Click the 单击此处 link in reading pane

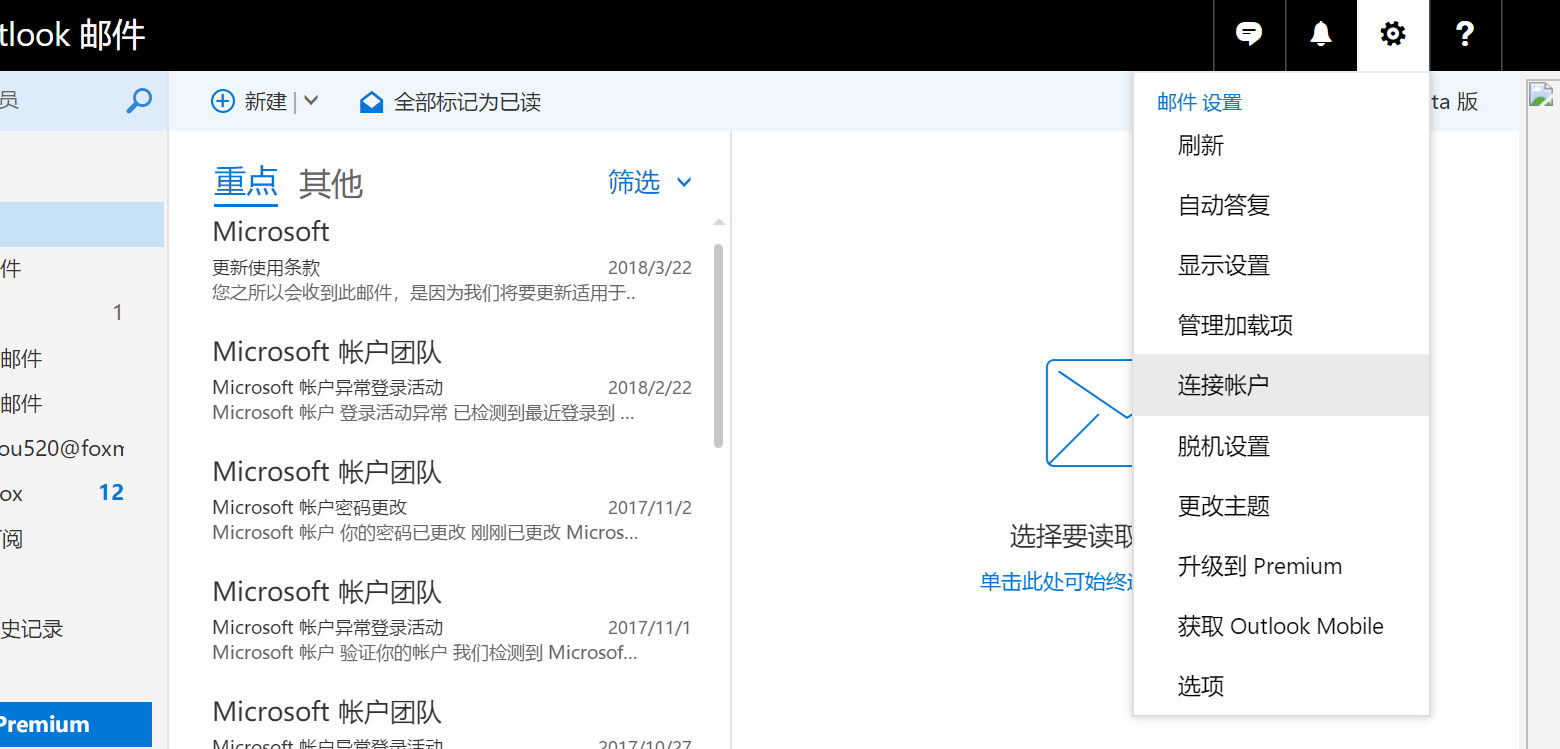pos(1056,582)
